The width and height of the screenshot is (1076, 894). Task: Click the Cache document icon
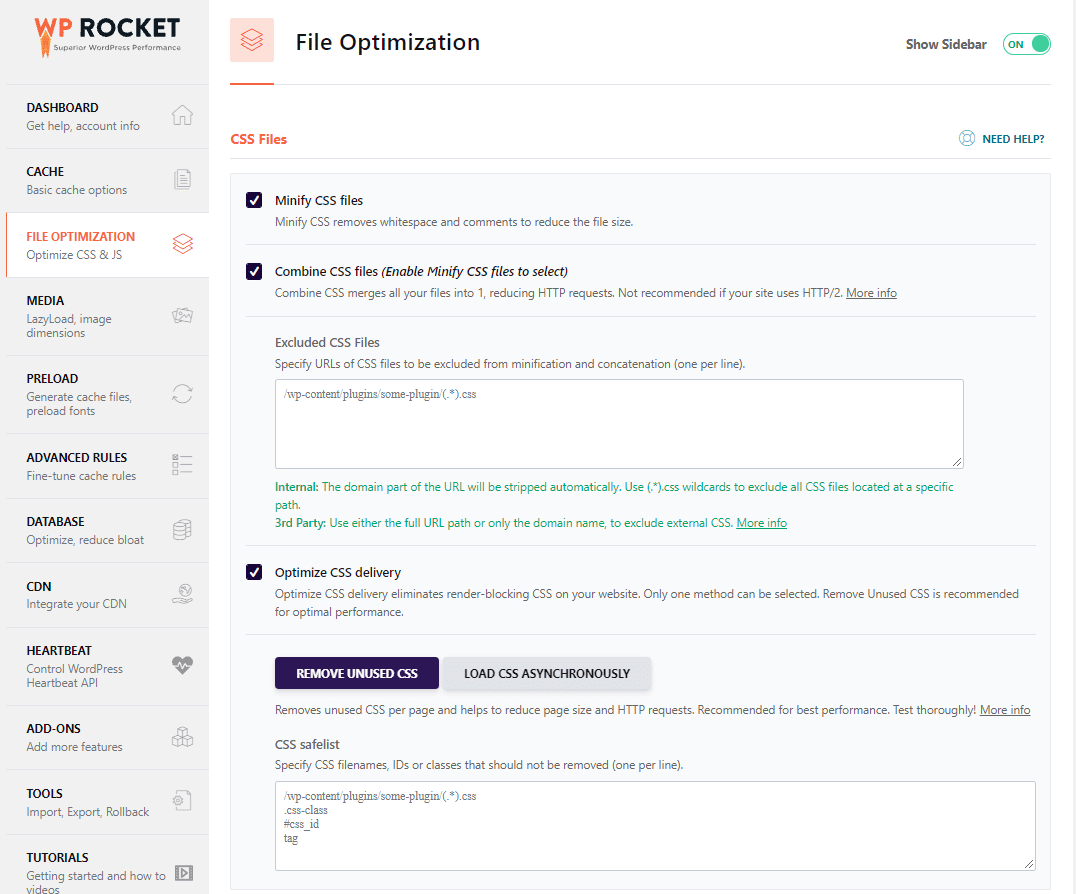pos(182,179)
